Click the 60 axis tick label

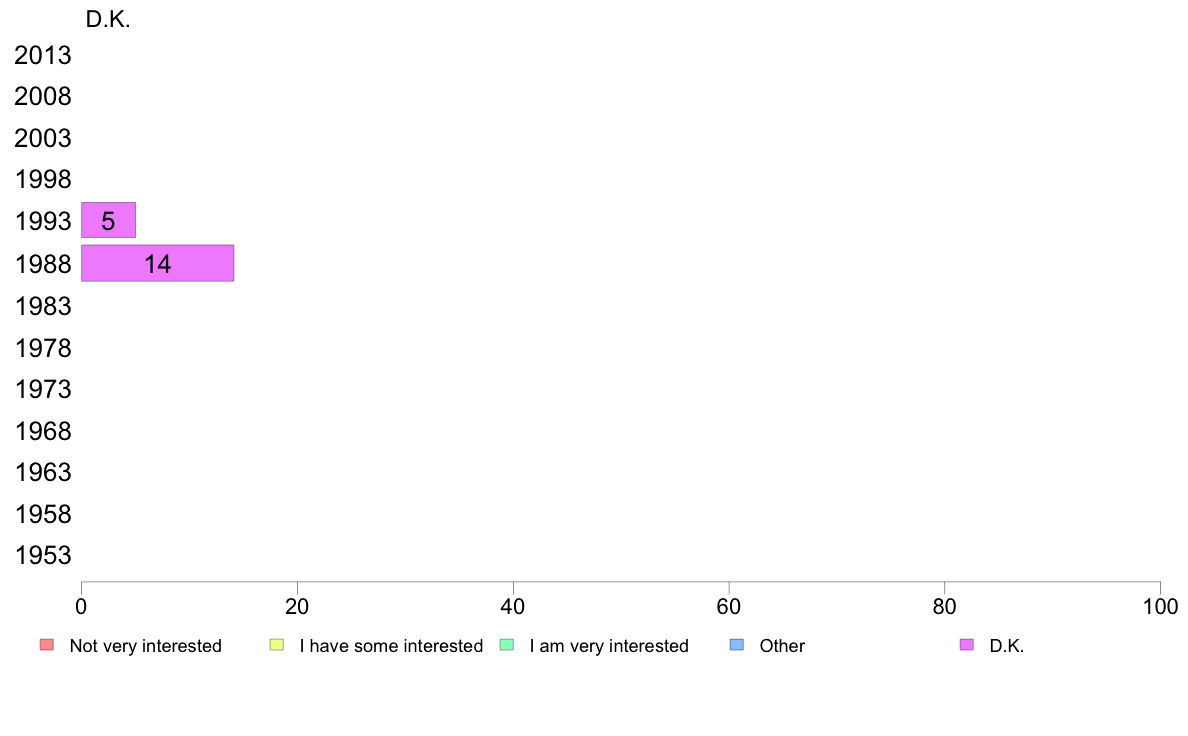(729, 606)
